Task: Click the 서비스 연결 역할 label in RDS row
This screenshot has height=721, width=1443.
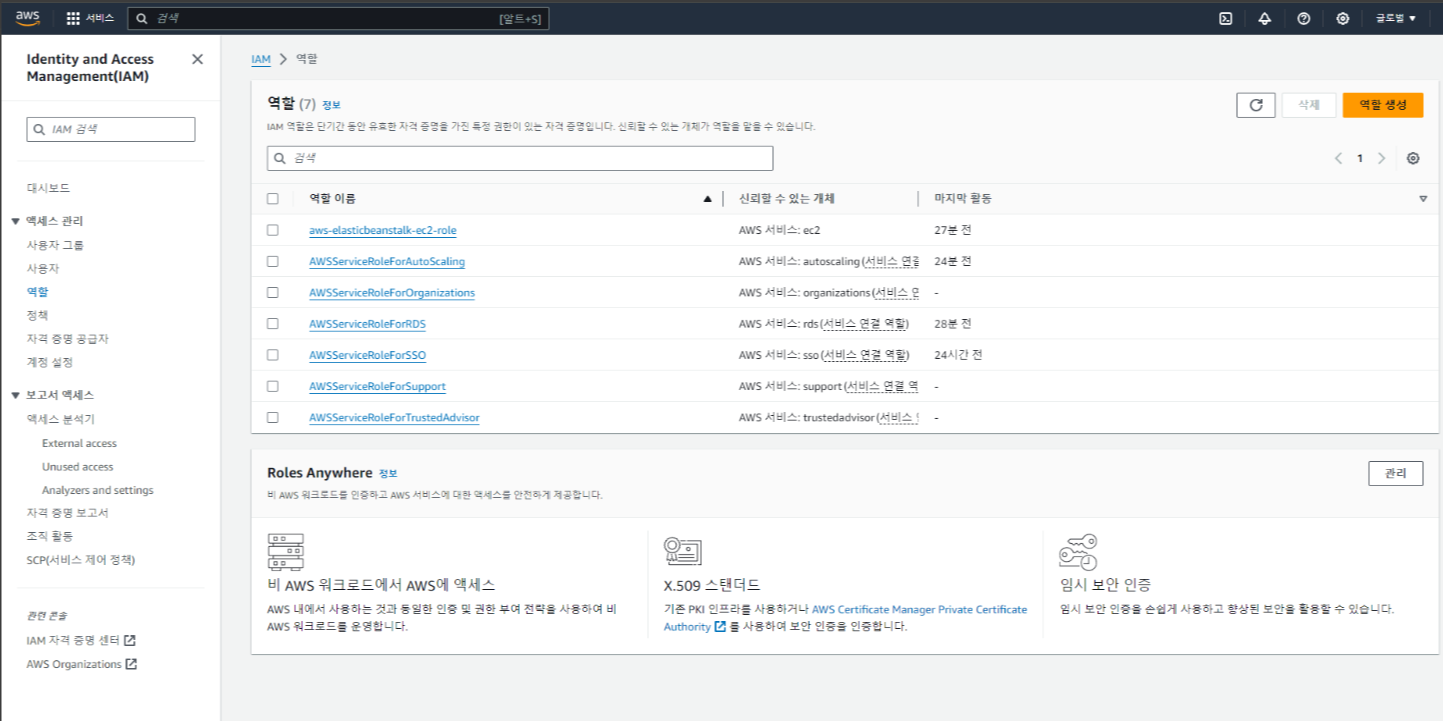Action: tap(865, 324)
